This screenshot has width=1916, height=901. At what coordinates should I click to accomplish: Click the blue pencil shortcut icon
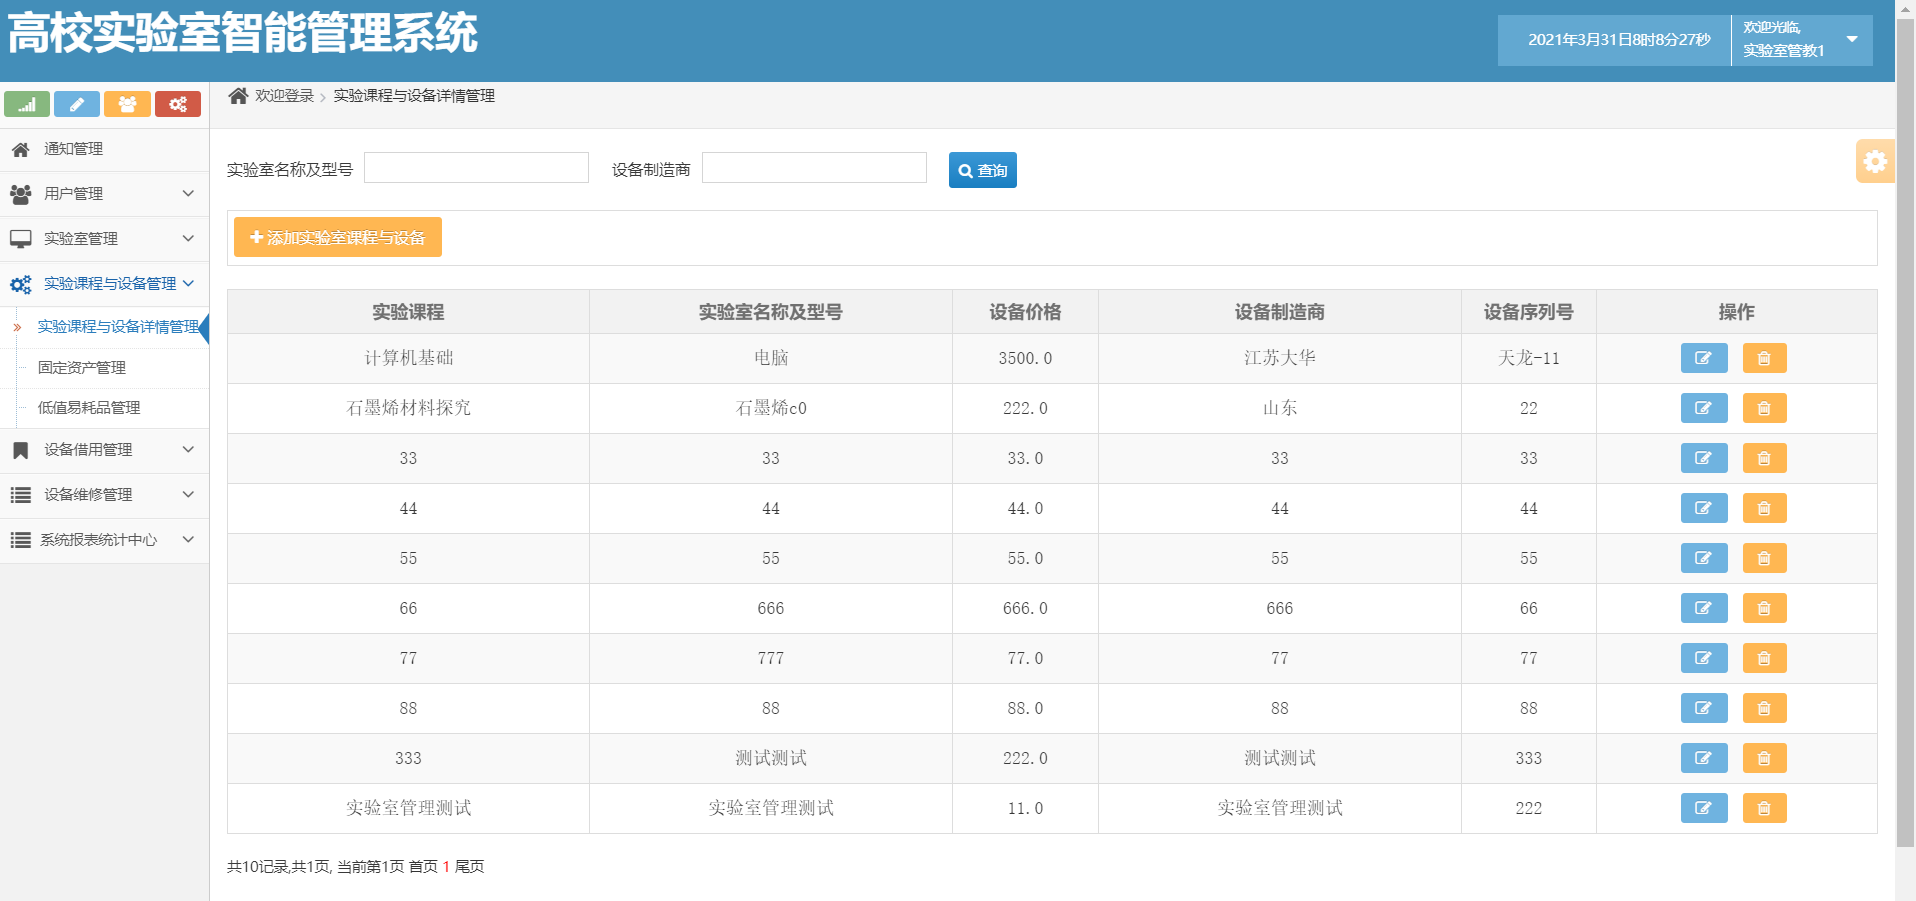point(77,104)
